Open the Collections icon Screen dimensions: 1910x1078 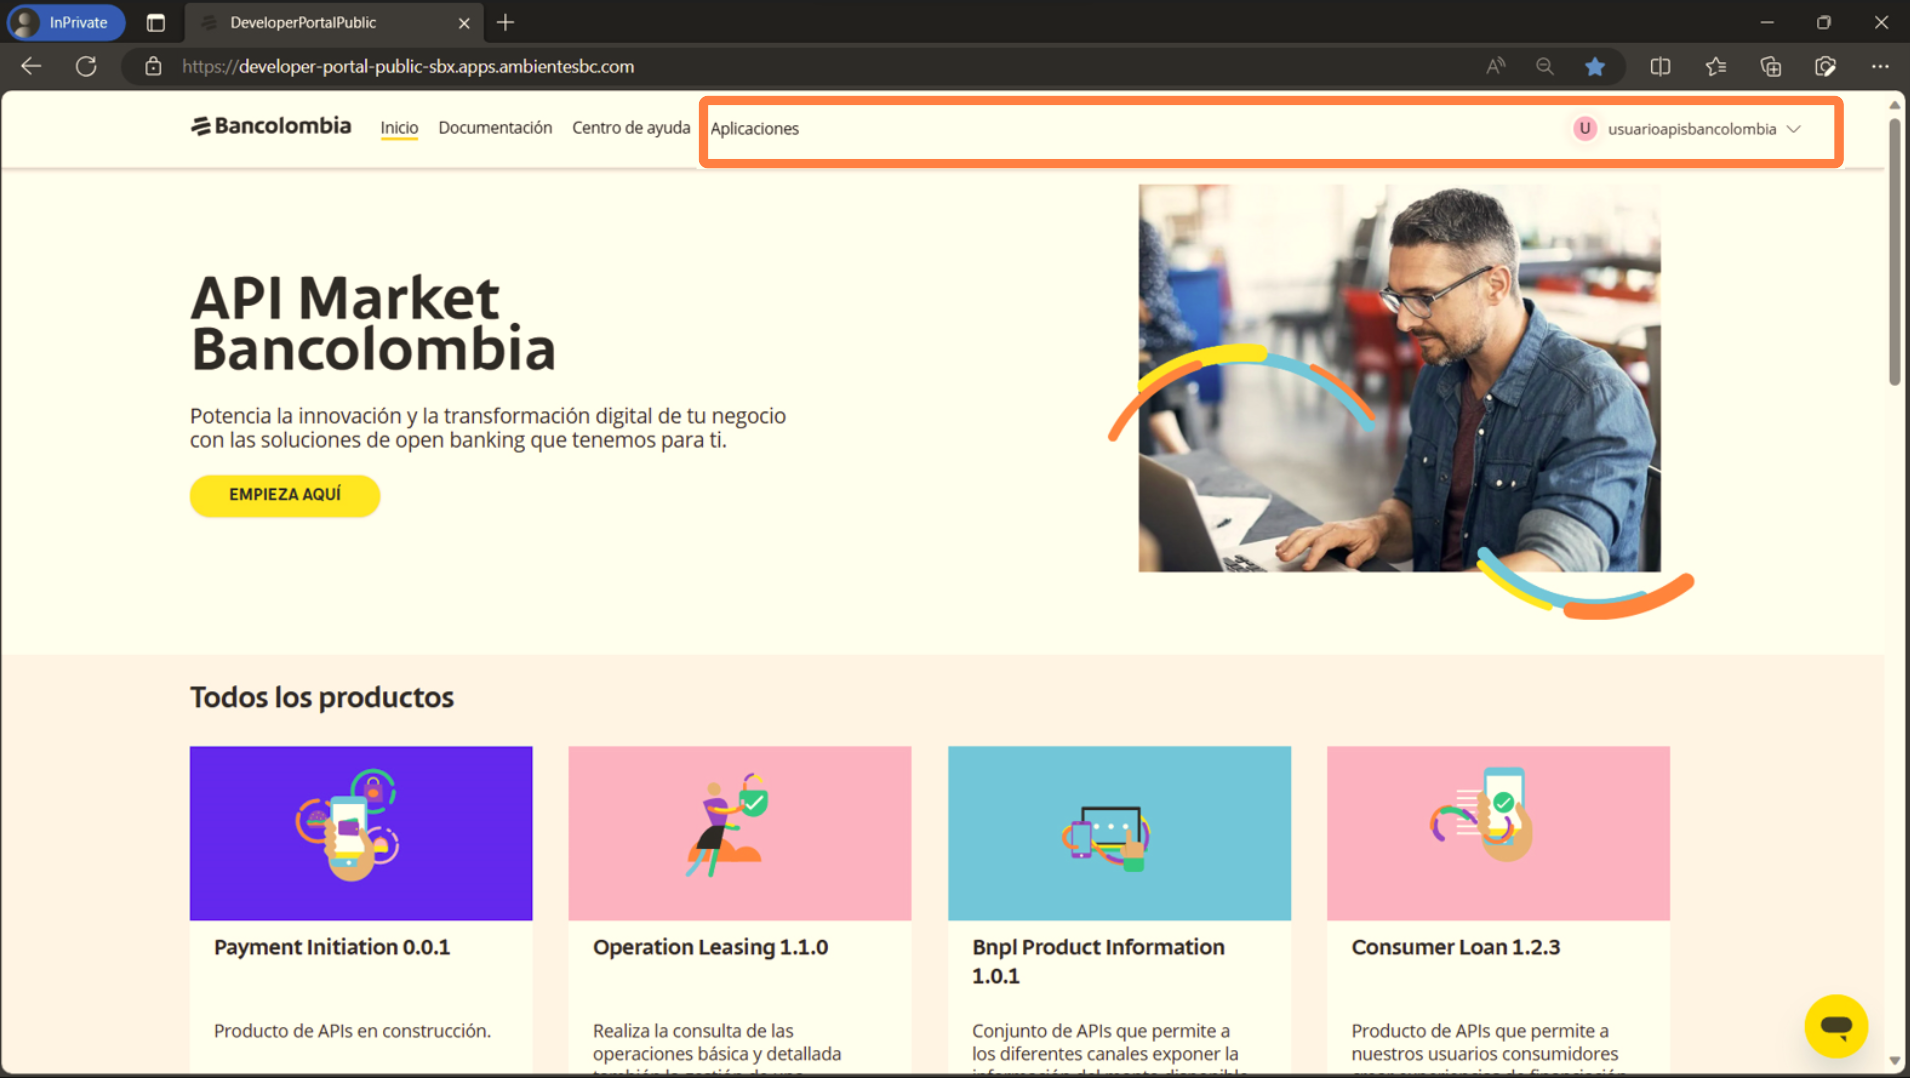click(1771, 66)
